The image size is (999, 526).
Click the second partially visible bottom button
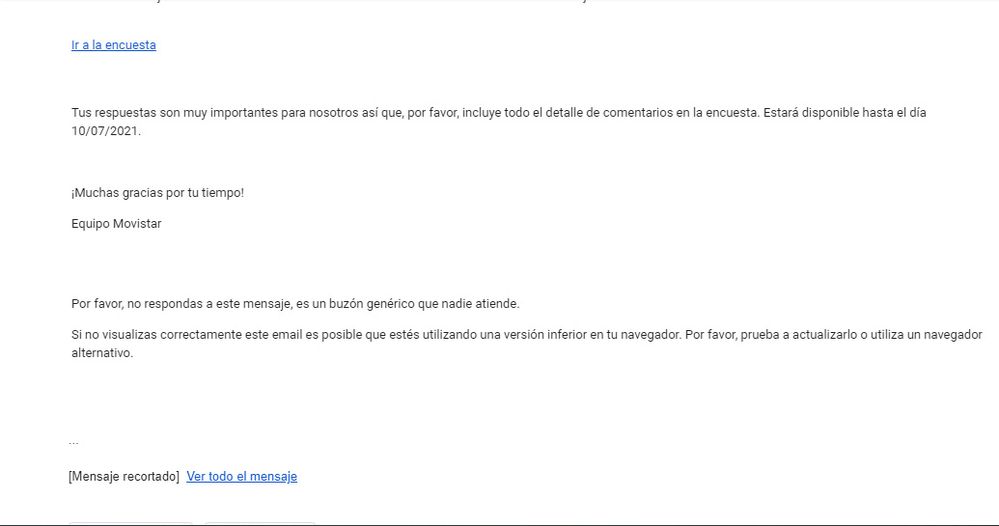point(259,523)
